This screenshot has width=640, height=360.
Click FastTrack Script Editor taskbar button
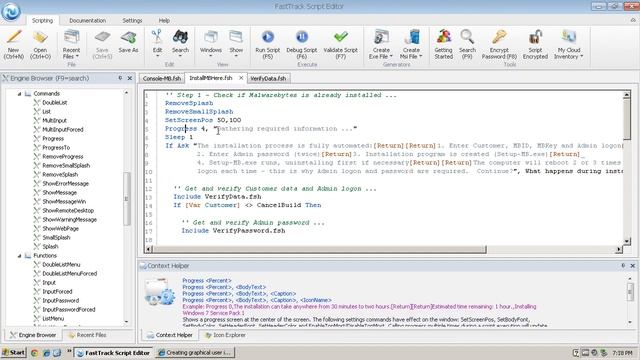113,353
